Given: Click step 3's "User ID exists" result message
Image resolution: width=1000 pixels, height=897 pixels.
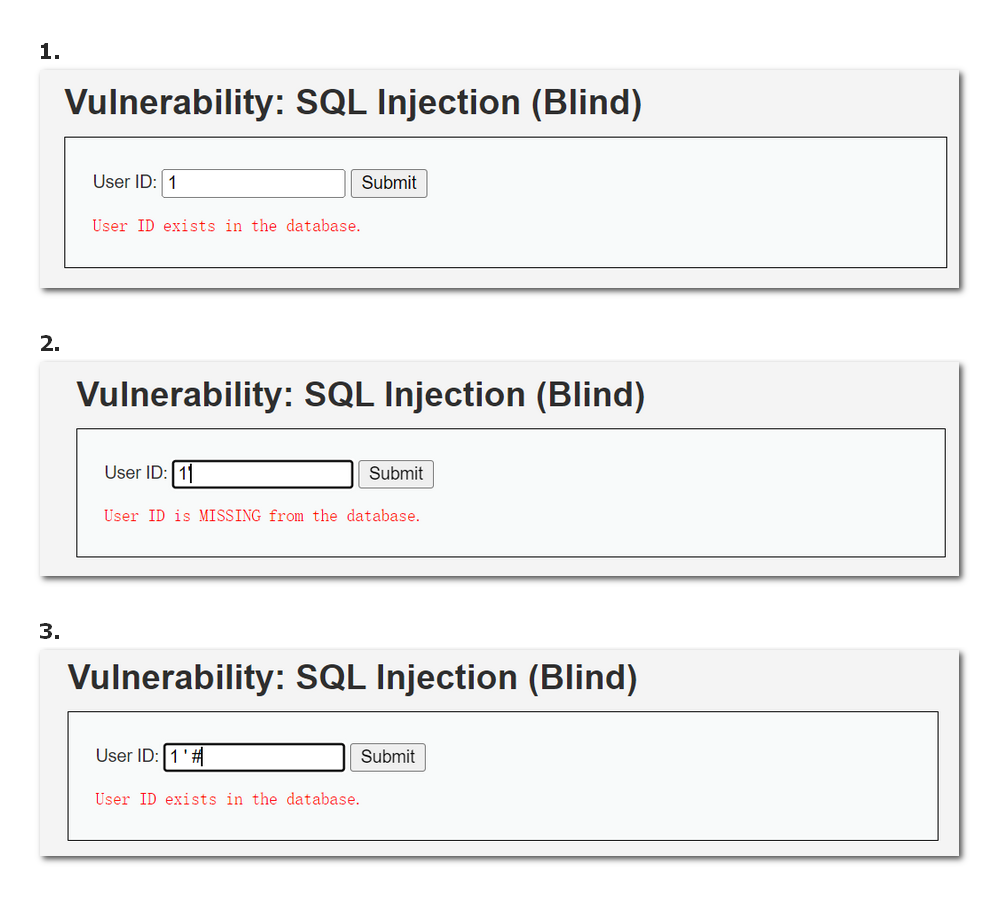Looking at the screenshot, I should (227, 799).
